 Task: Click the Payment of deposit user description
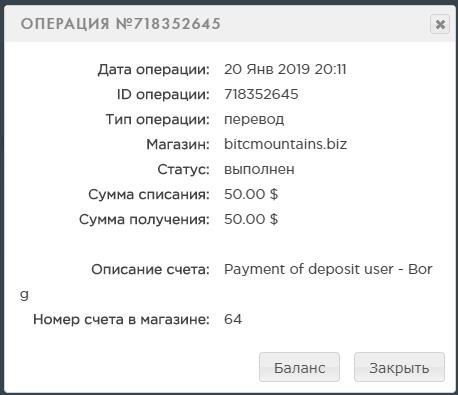[x=328, y=269]
